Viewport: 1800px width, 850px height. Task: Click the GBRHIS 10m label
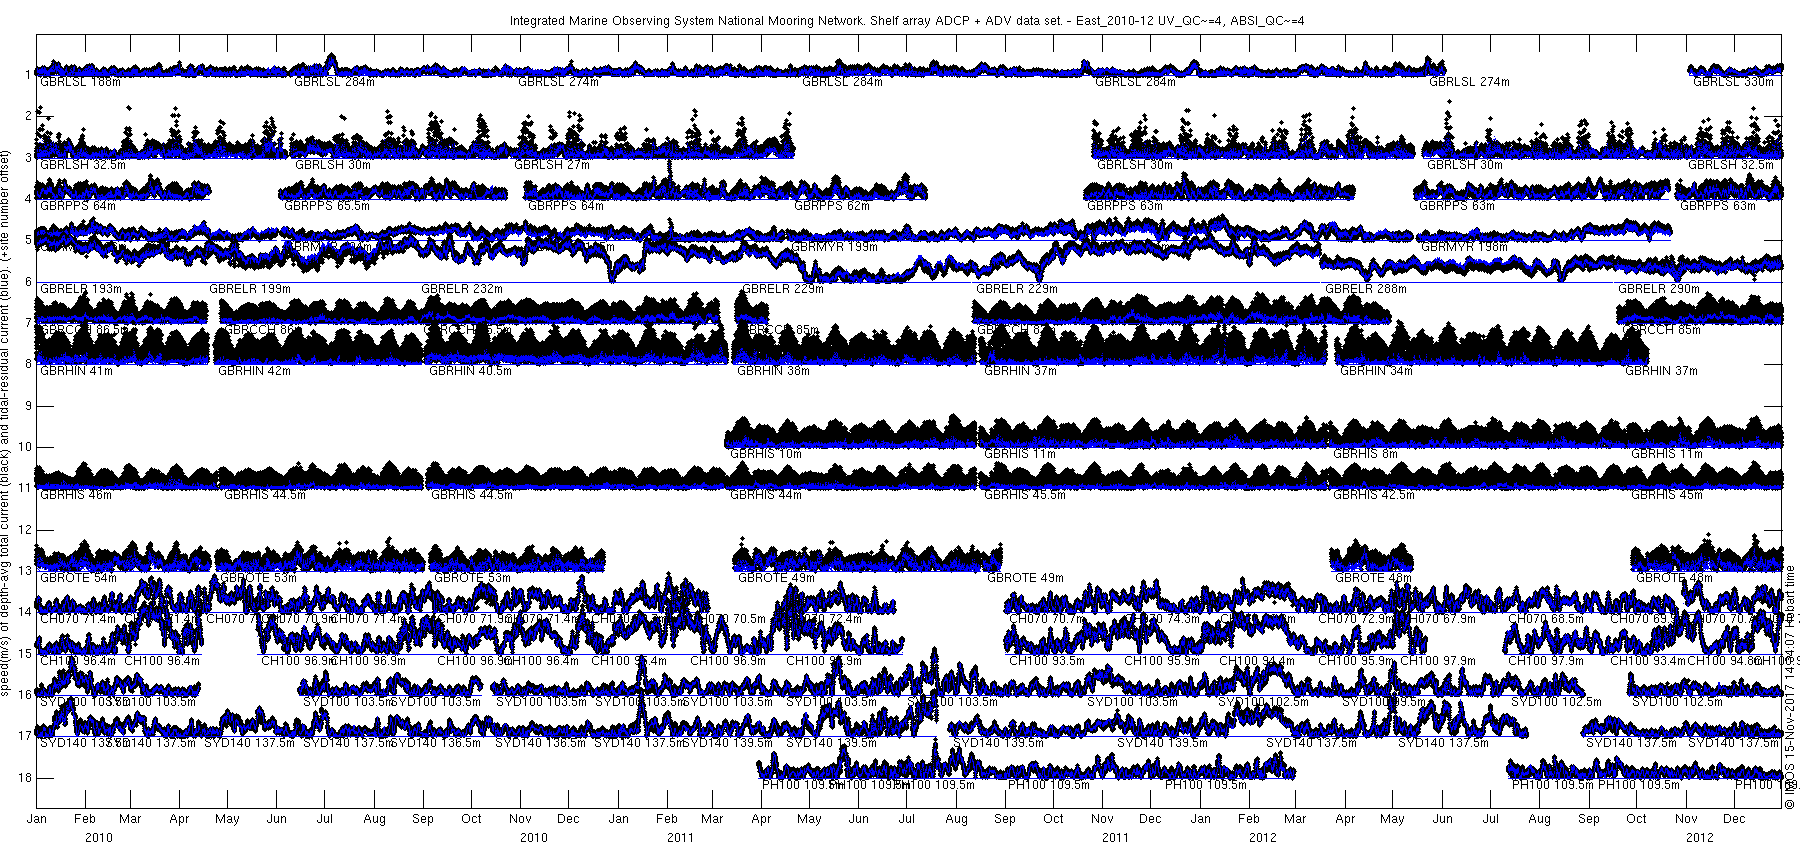(x=766, y=454)
